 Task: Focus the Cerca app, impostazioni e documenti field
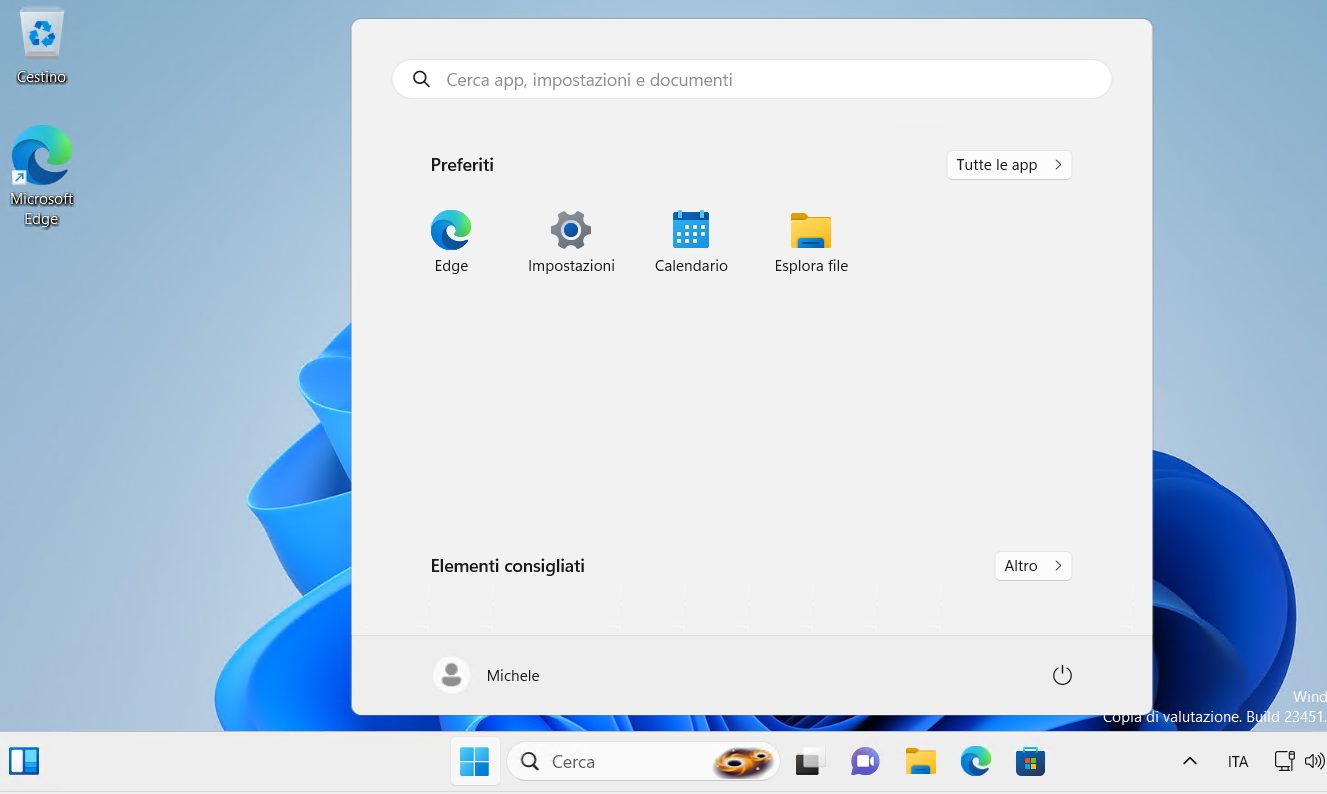(x=752, y=80)
